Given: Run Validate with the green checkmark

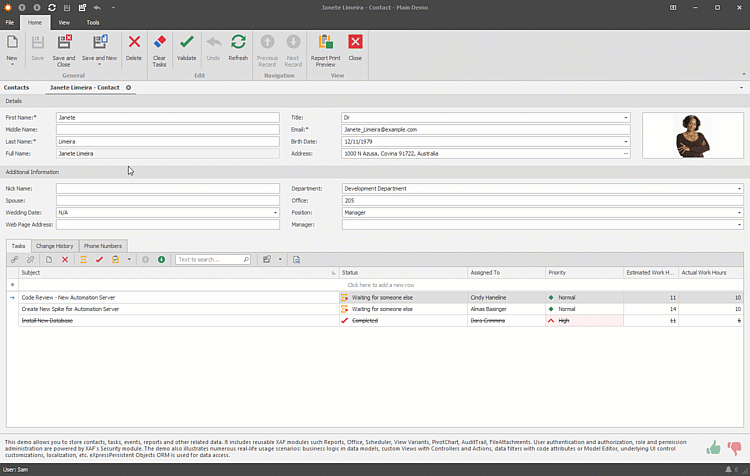Looking at the screenshot, I should 187,43.
